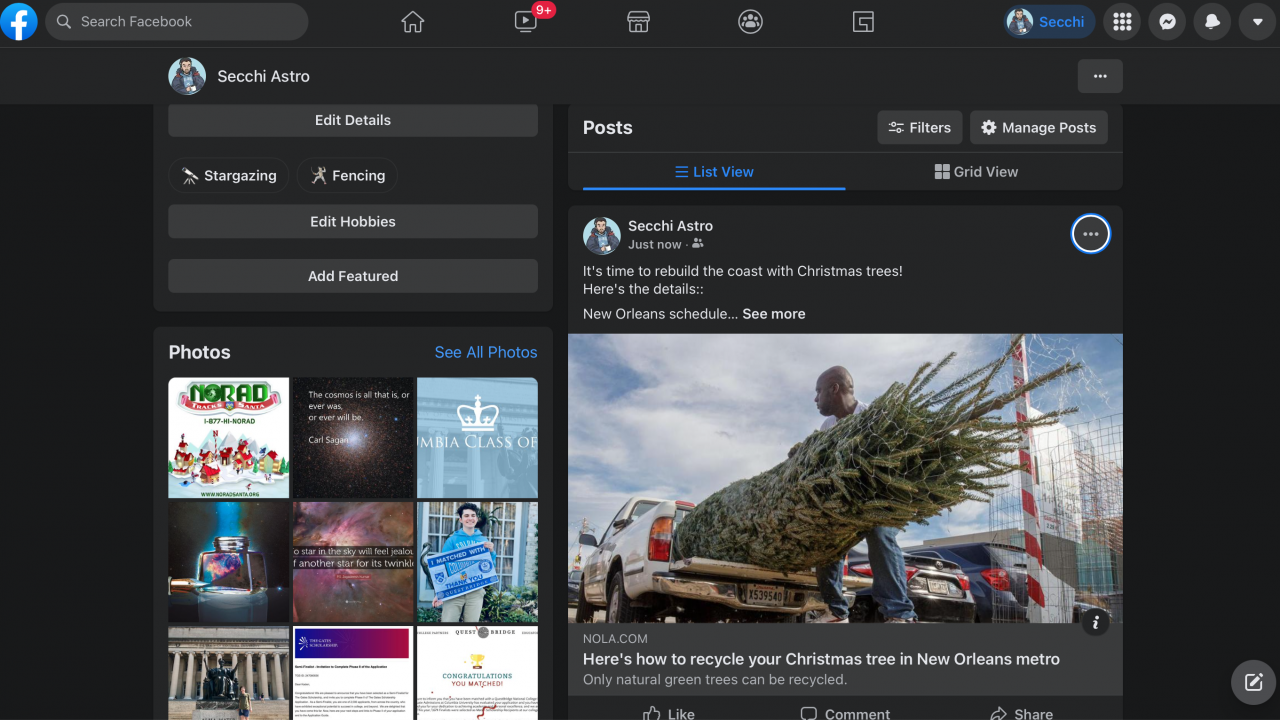
Task: Click the link info icon on article image
Action: 1096,622
